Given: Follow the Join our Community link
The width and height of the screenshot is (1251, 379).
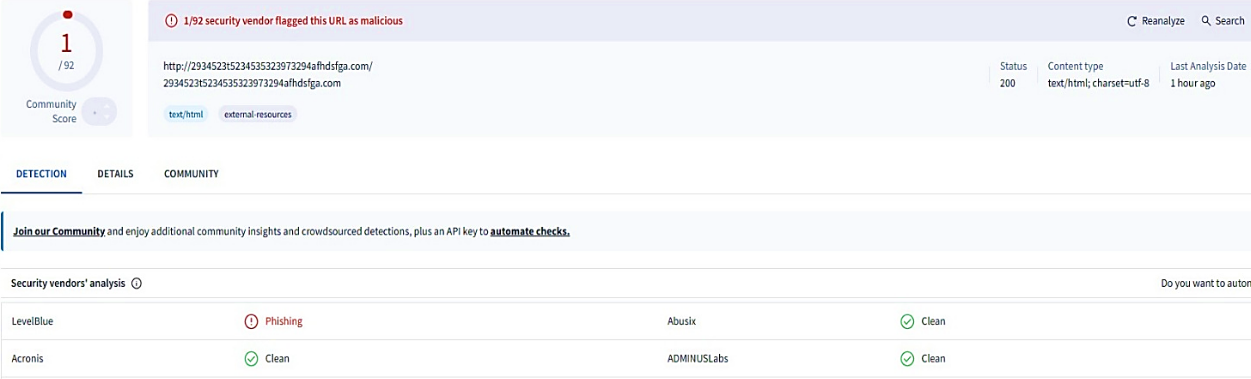Looking at the screenshot, I should click(x=59, y=231).
